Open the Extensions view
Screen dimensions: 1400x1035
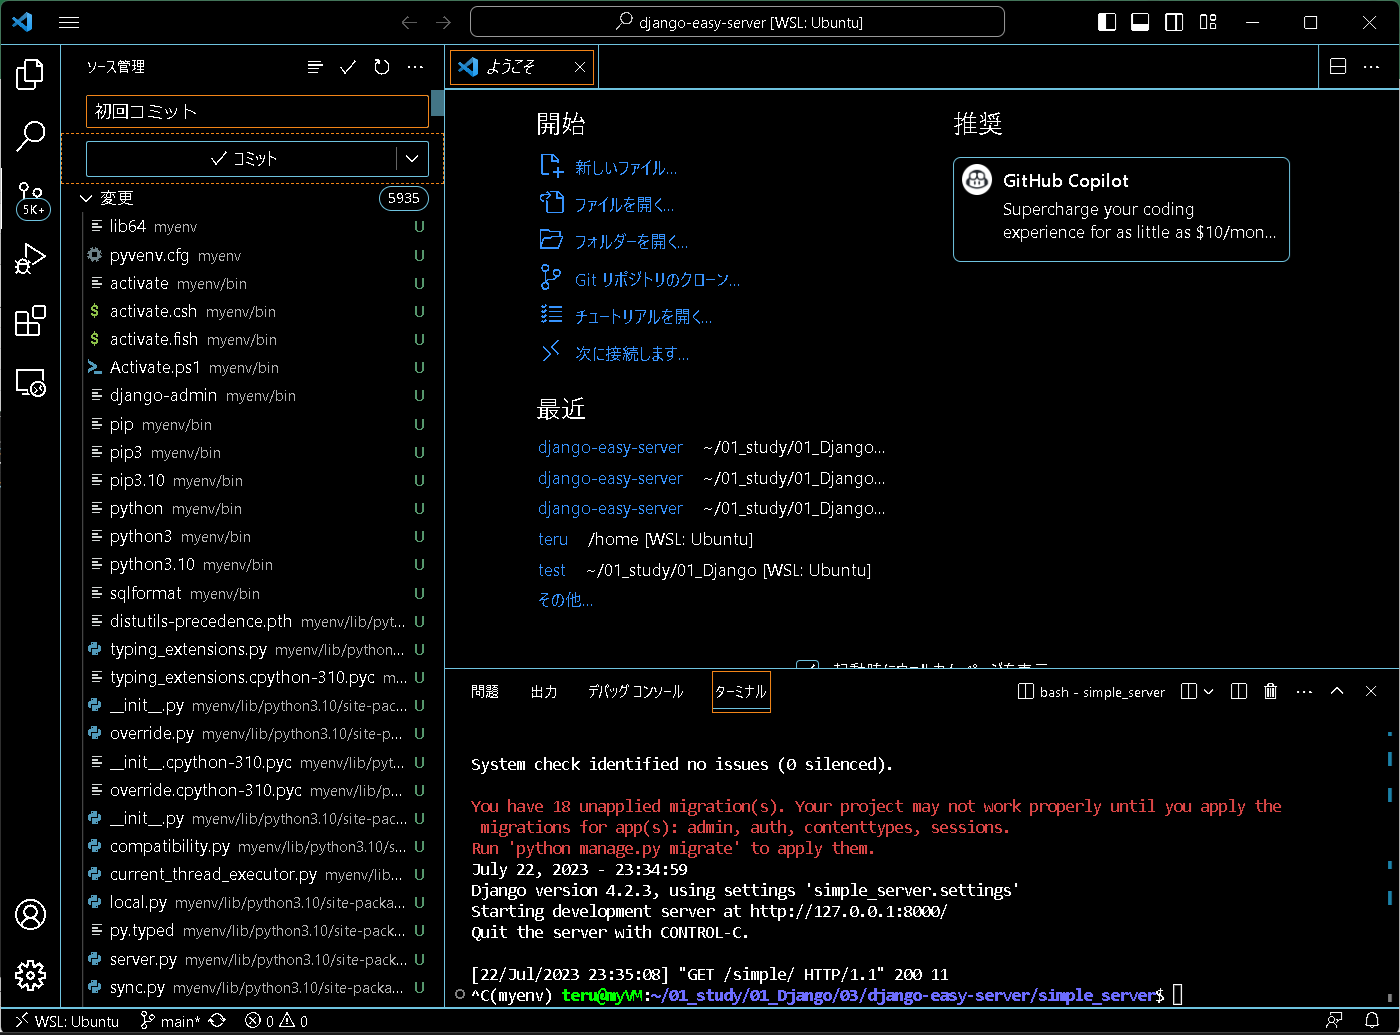pos(30,320)
